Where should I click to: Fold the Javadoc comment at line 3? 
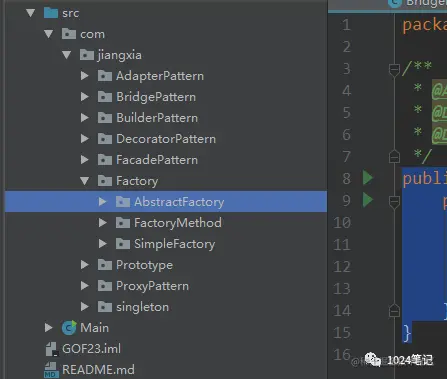coord(394,70)
